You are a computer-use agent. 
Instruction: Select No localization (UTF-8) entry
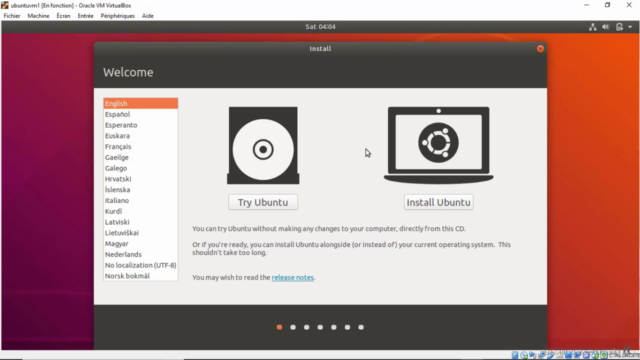coord(140,265)
